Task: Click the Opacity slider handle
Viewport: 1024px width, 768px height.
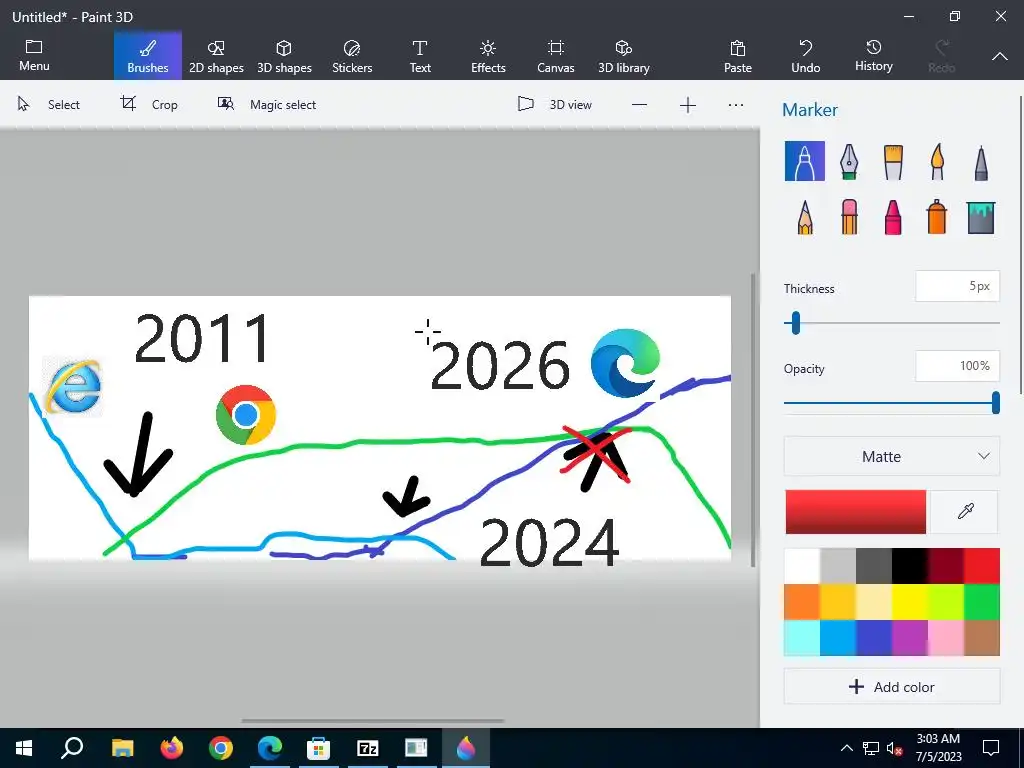Action: (x=995, y=403)
